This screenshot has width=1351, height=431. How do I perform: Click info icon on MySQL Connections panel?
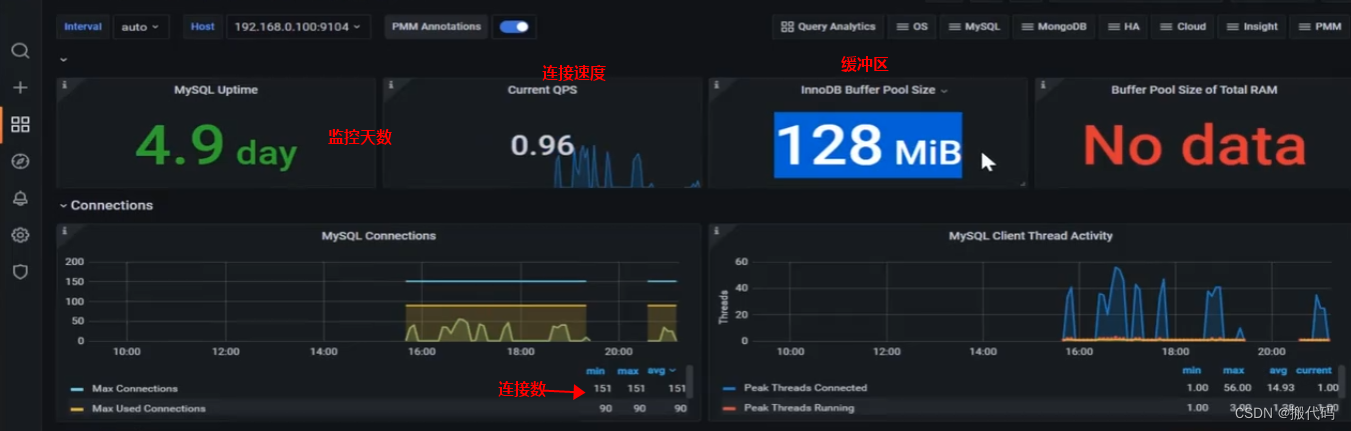(64, 231)
